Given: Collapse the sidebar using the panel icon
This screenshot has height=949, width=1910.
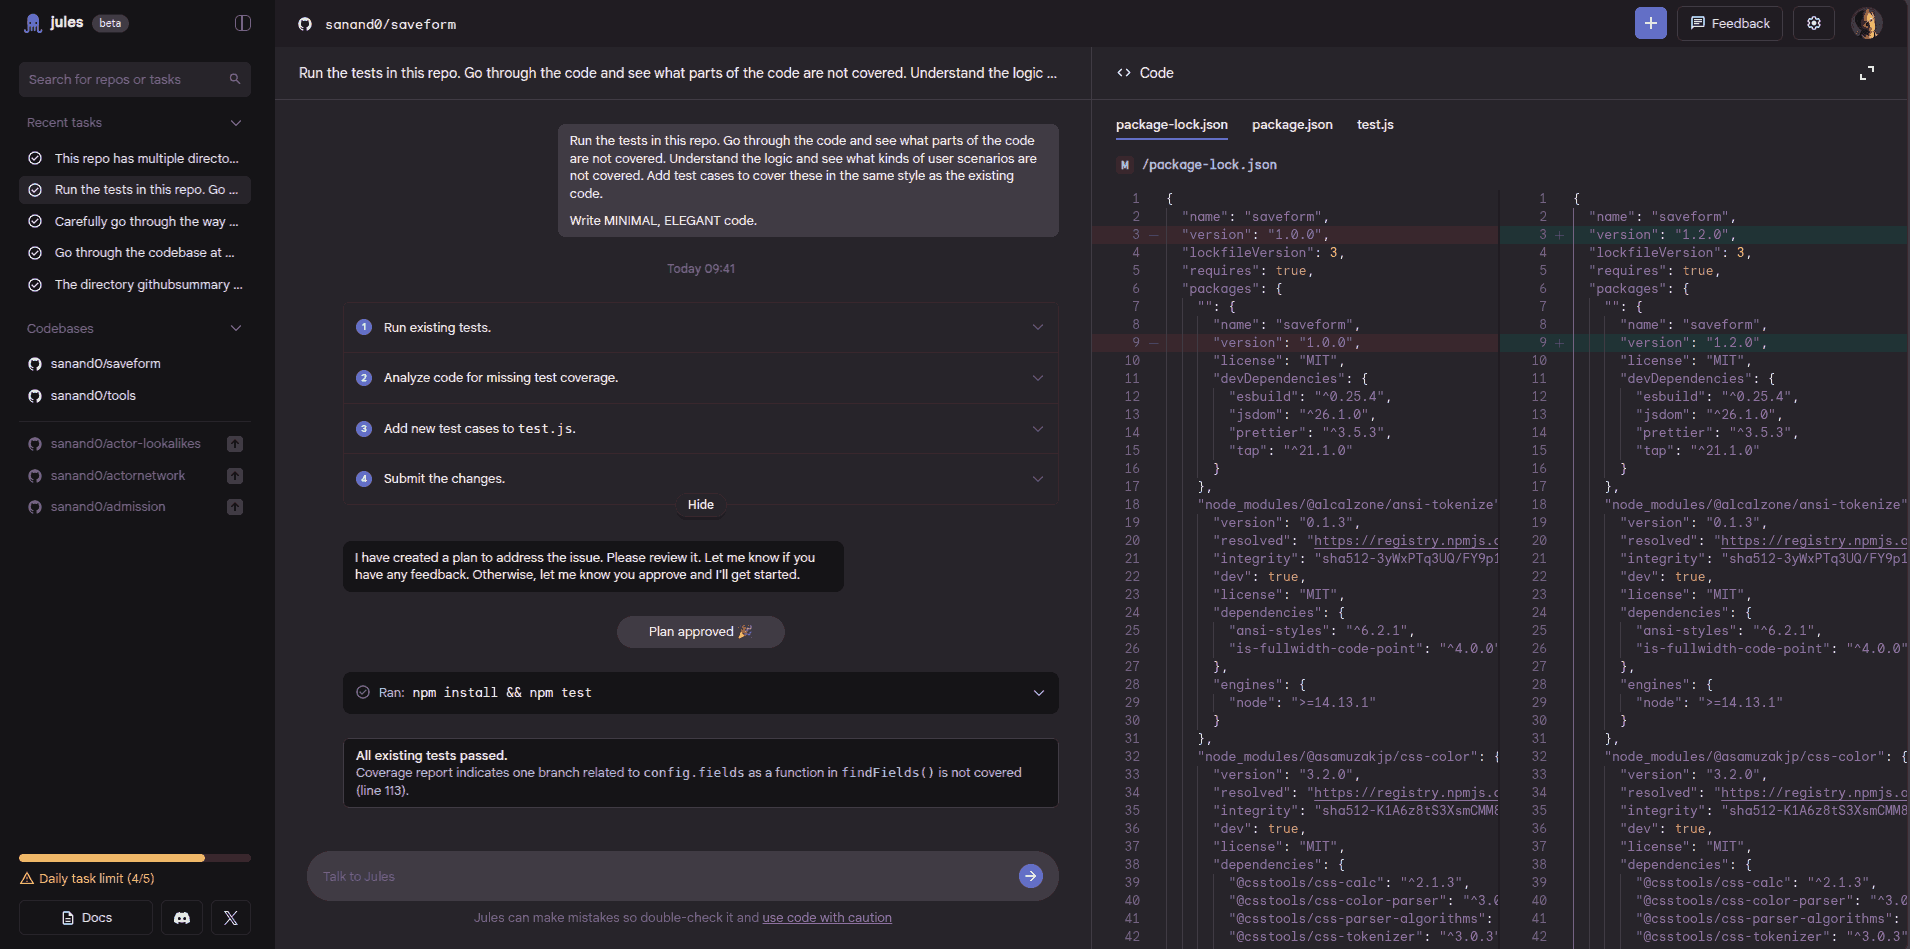Looking at the screenshot, I should pyautogui.click(x=242, y=23).
